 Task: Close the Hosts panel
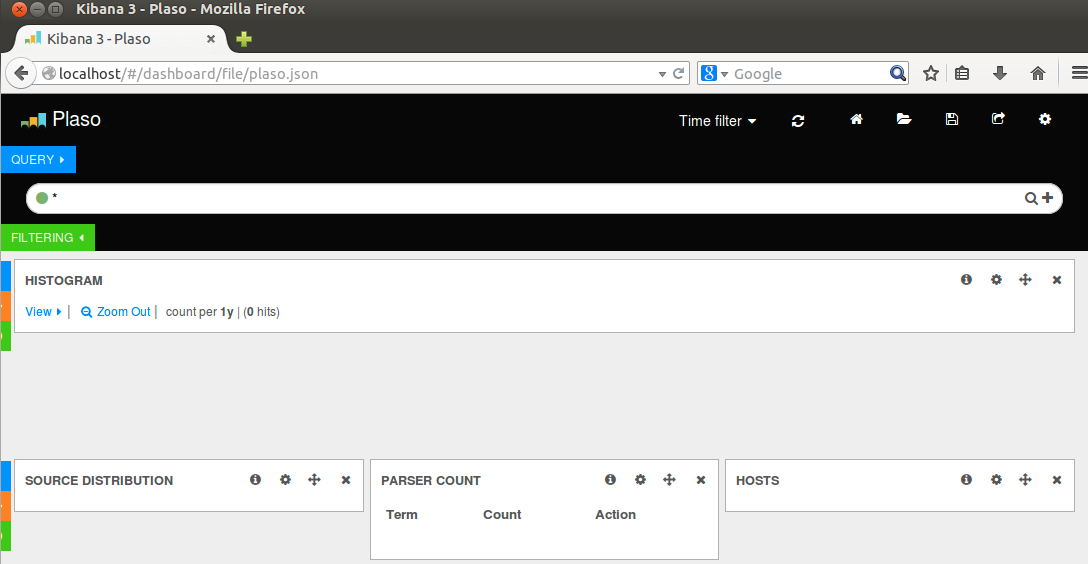click(1057, 480)
